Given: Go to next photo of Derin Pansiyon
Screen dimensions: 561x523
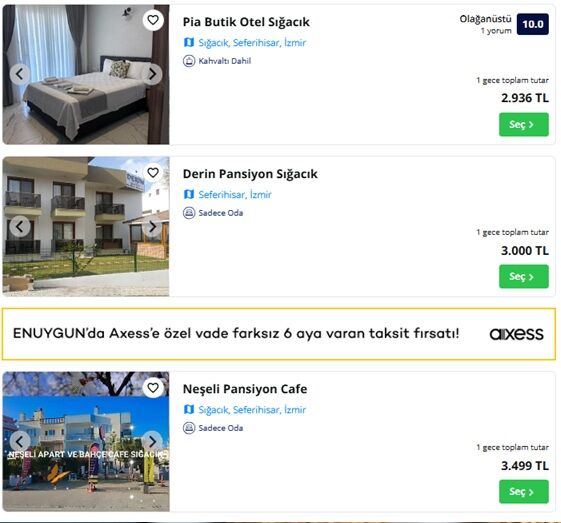Looking at the screenshot, I should [152, 226].
